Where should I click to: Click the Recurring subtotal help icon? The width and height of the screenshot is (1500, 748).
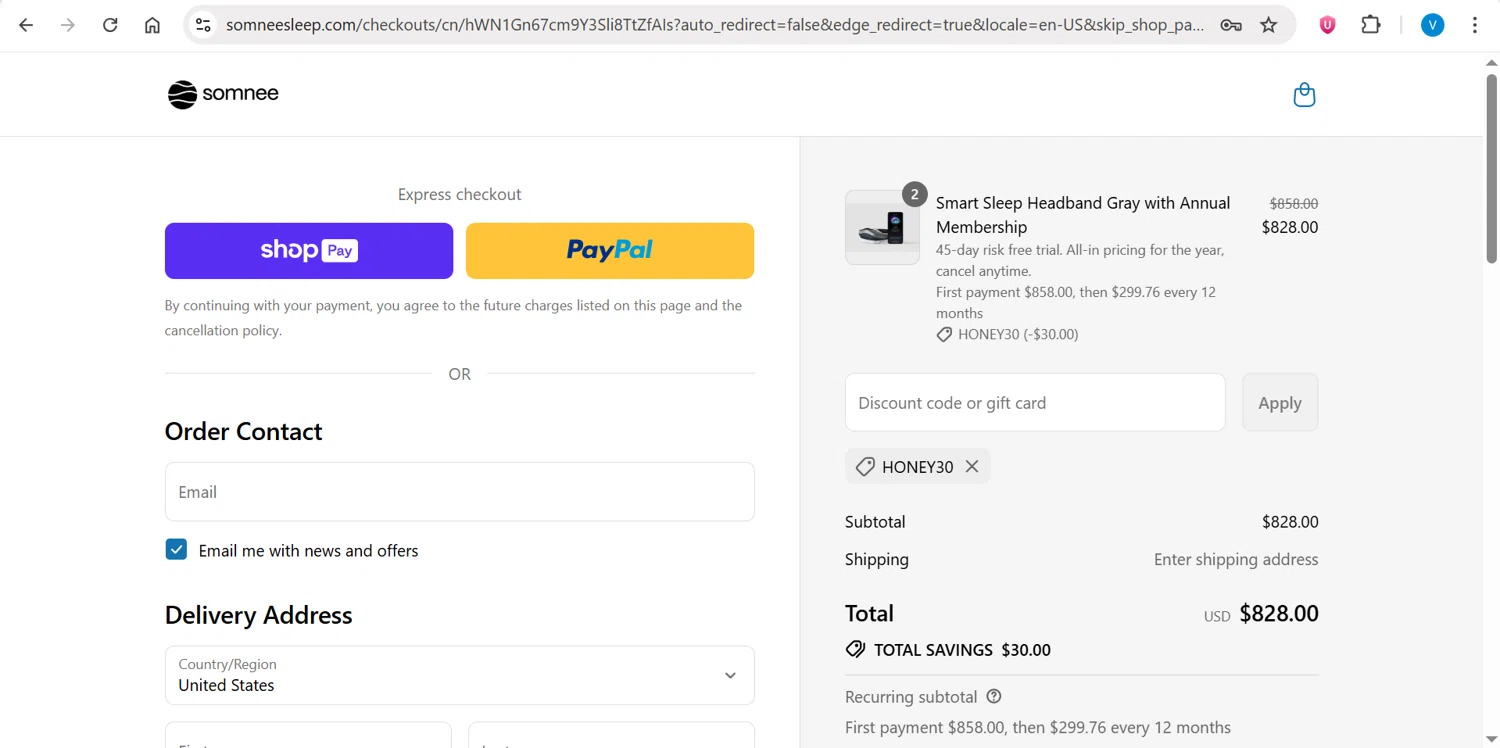tap(994, 696)
